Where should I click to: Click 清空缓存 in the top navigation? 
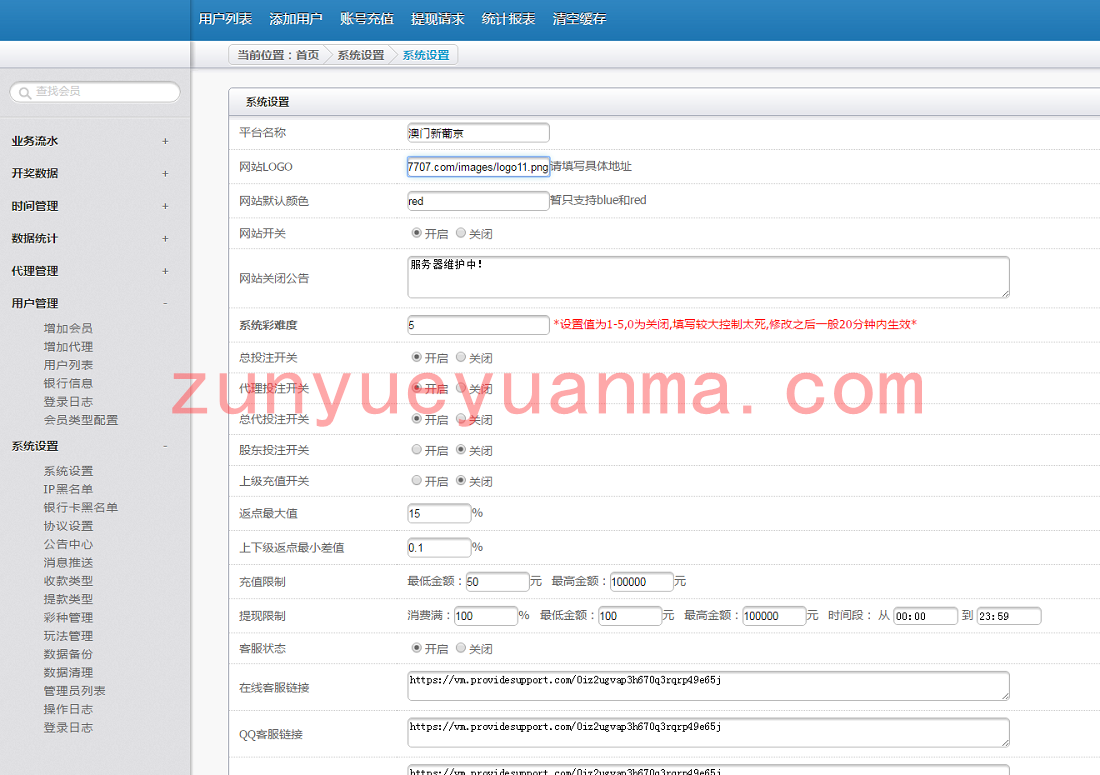pos(579,19)
